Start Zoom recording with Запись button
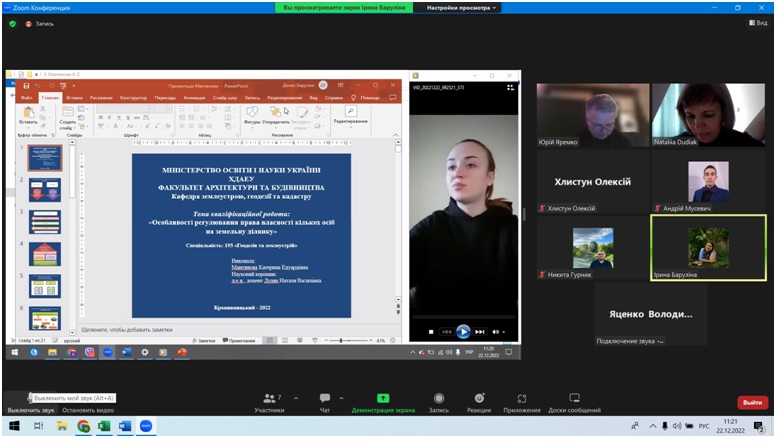 pyautogui.click(x=439, y=403)
